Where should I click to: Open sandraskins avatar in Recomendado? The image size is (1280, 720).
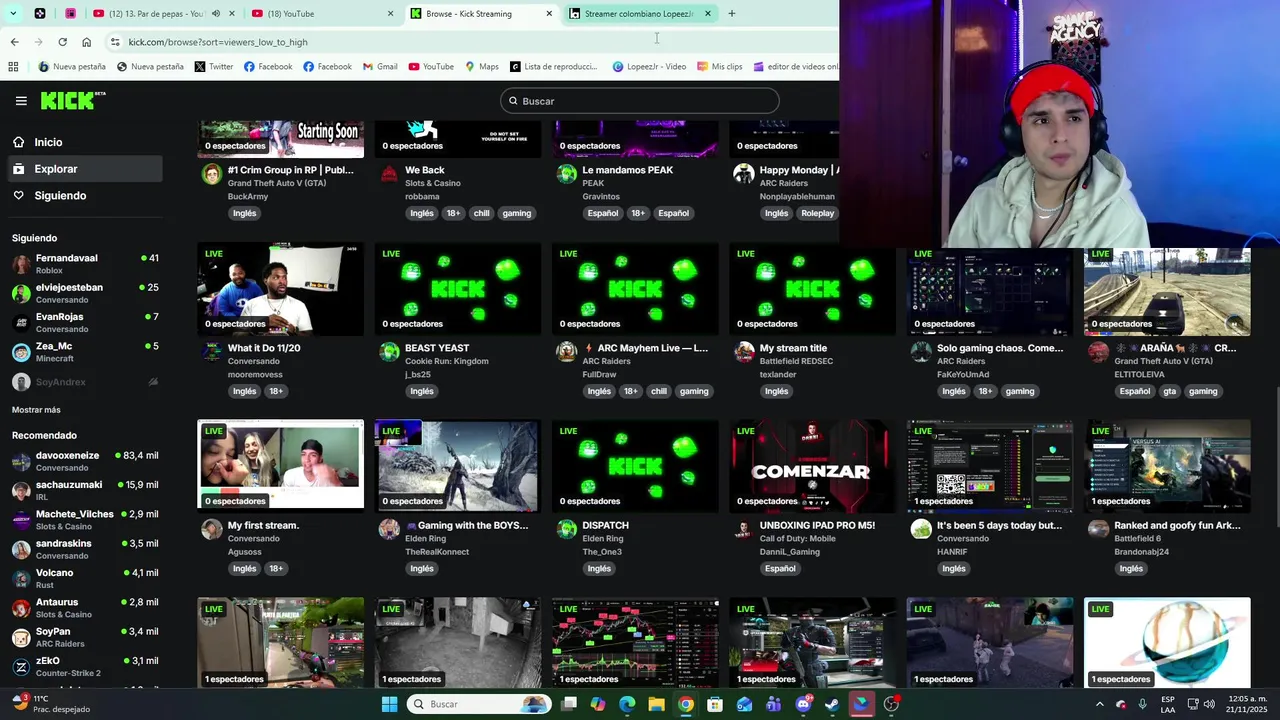click(x=21, y=549)
